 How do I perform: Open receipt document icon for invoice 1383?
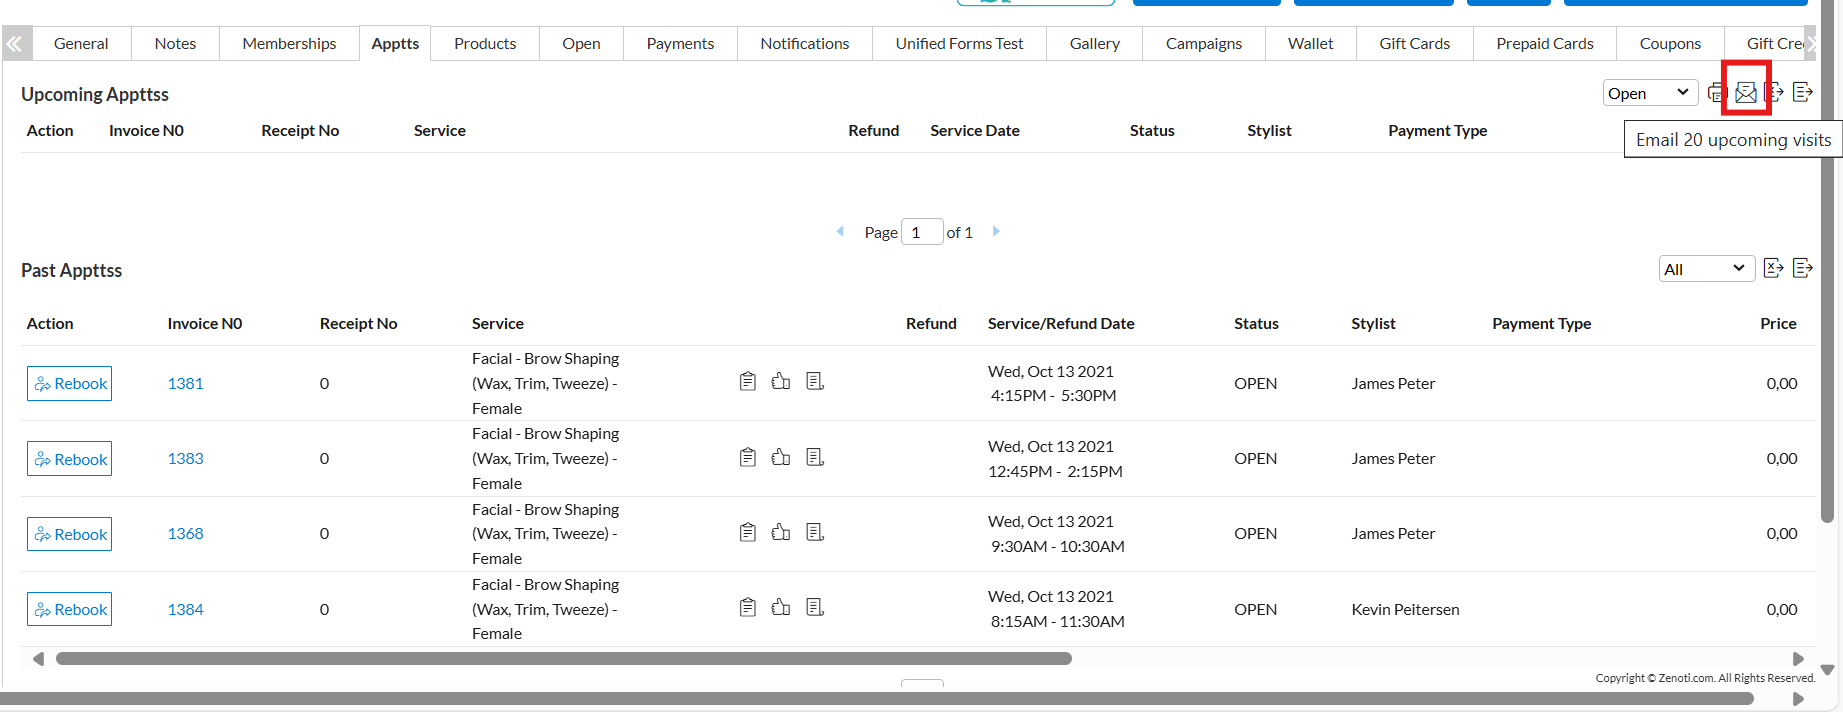pyautogui.click(x=815, y=457)
